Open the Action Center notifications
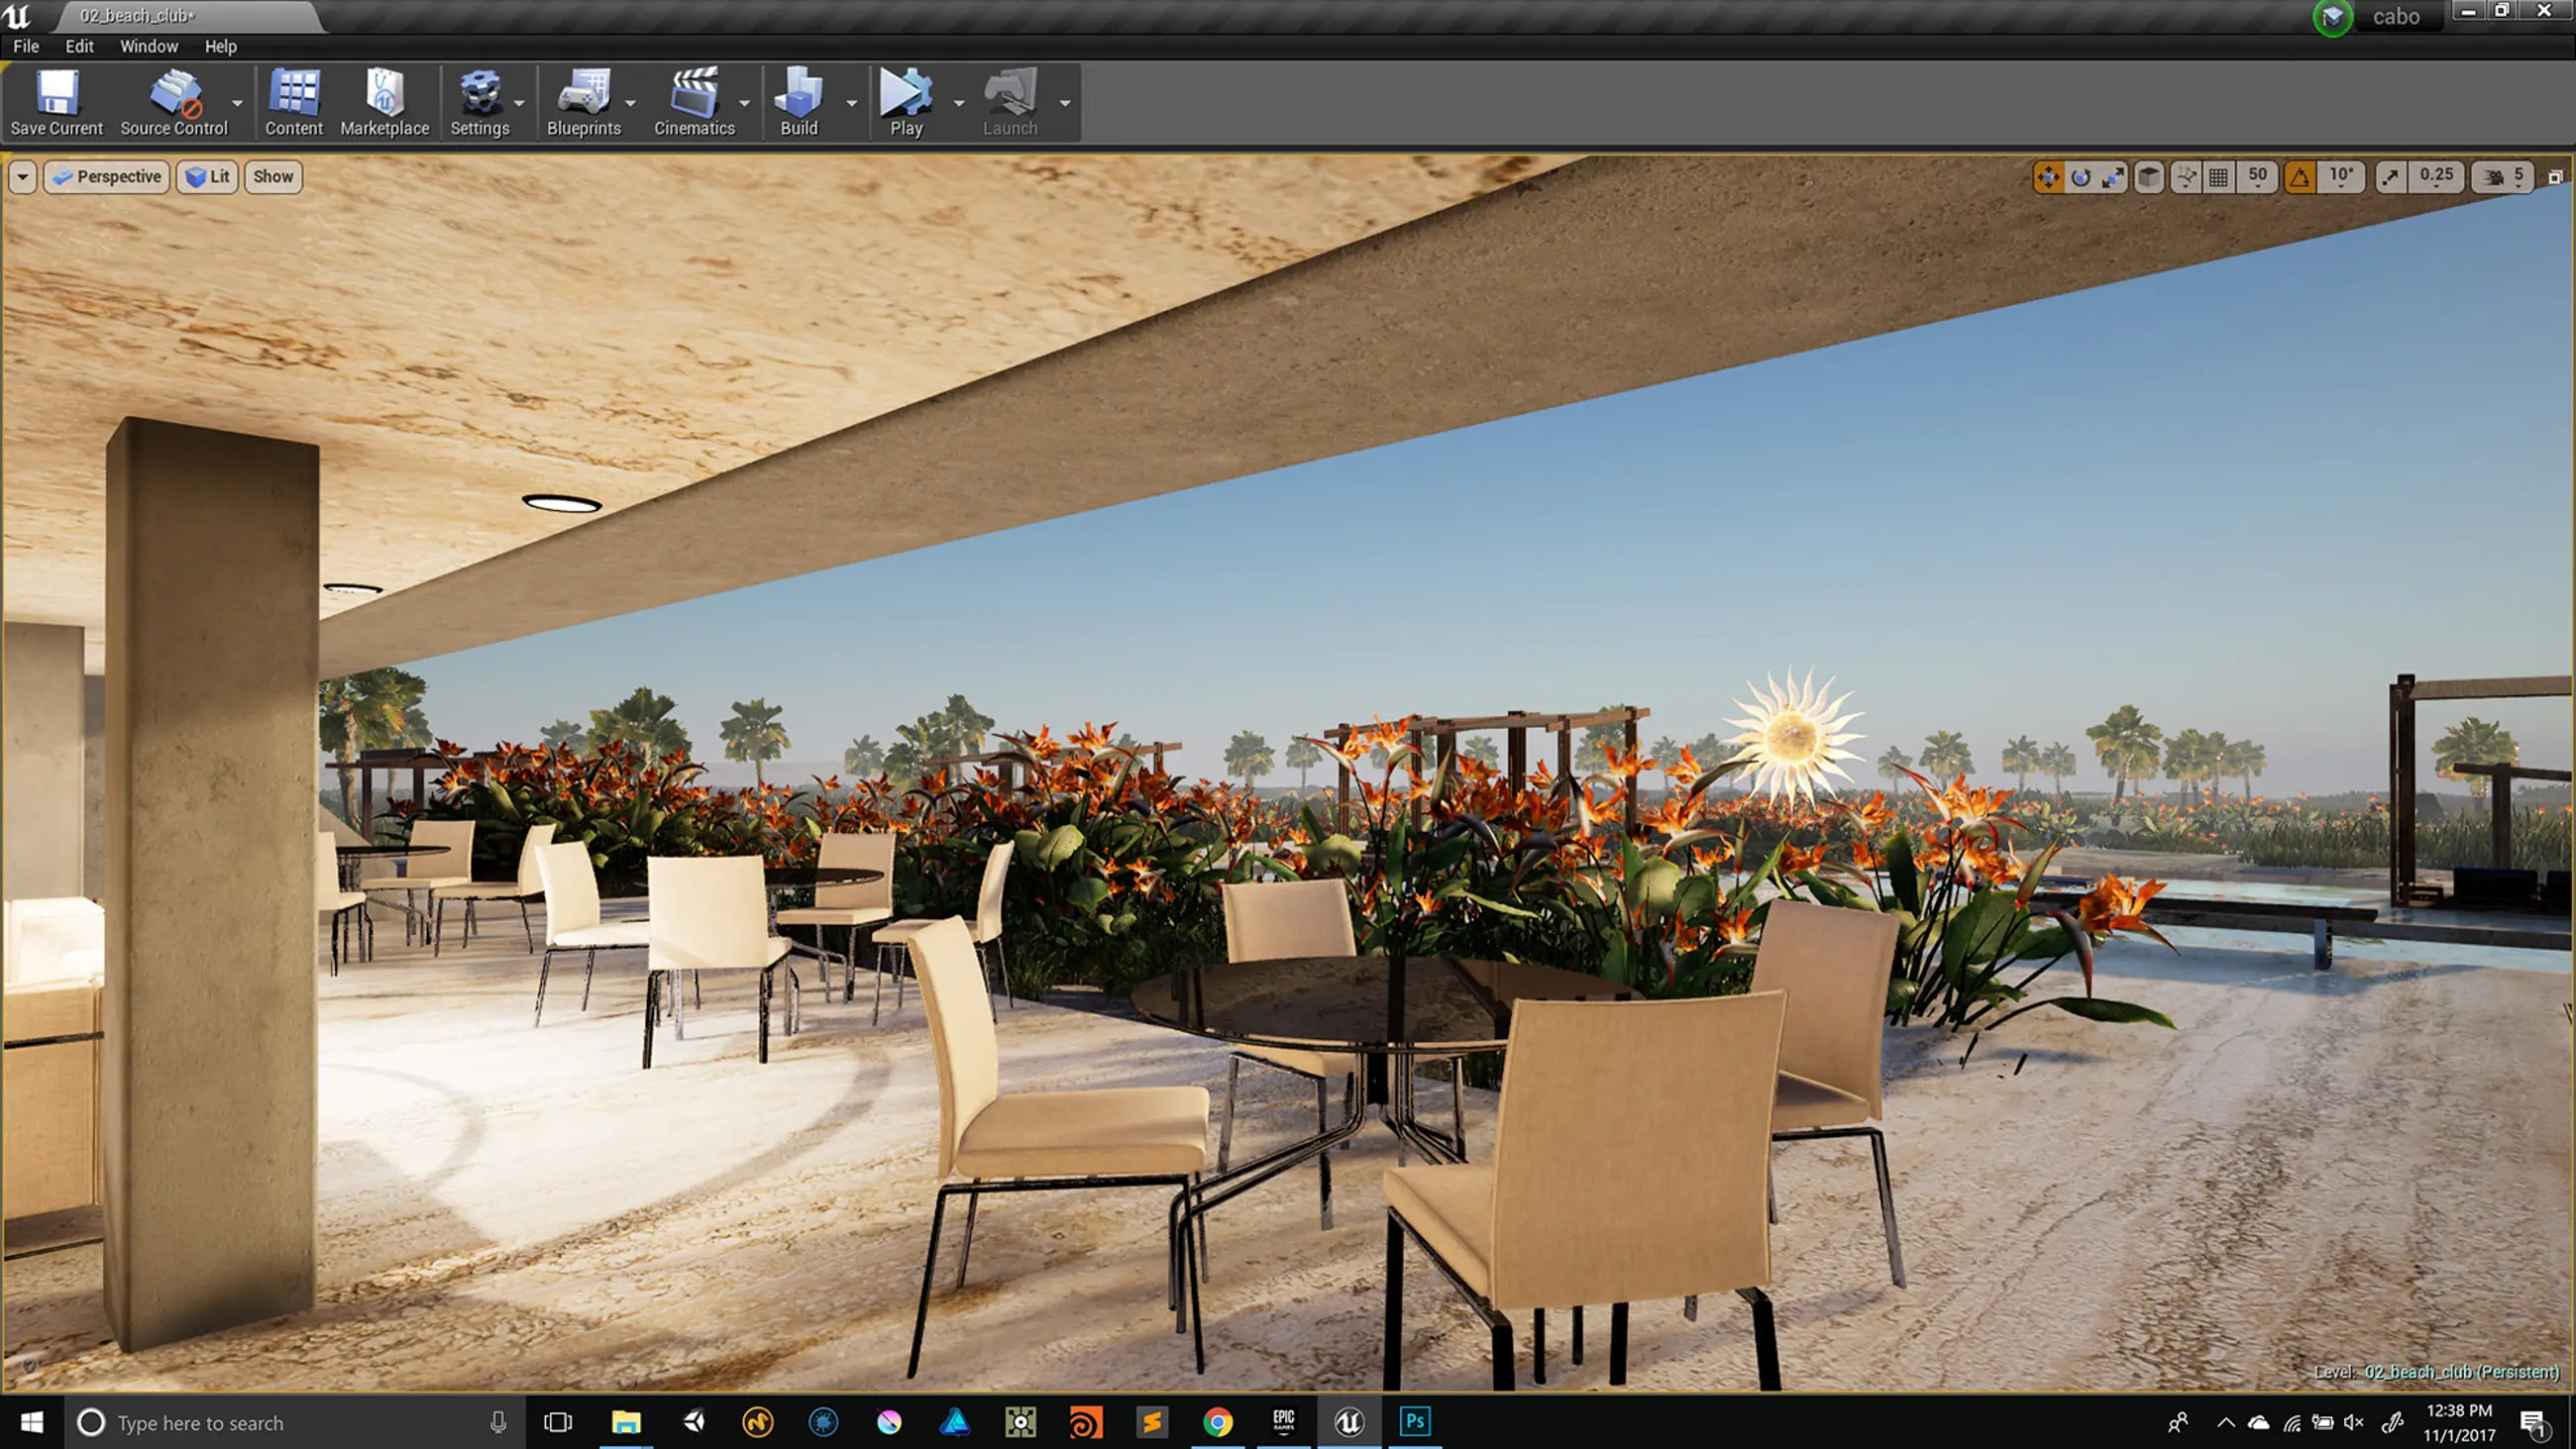Screen dimensions: 2576x1449 point(2532,1422)
